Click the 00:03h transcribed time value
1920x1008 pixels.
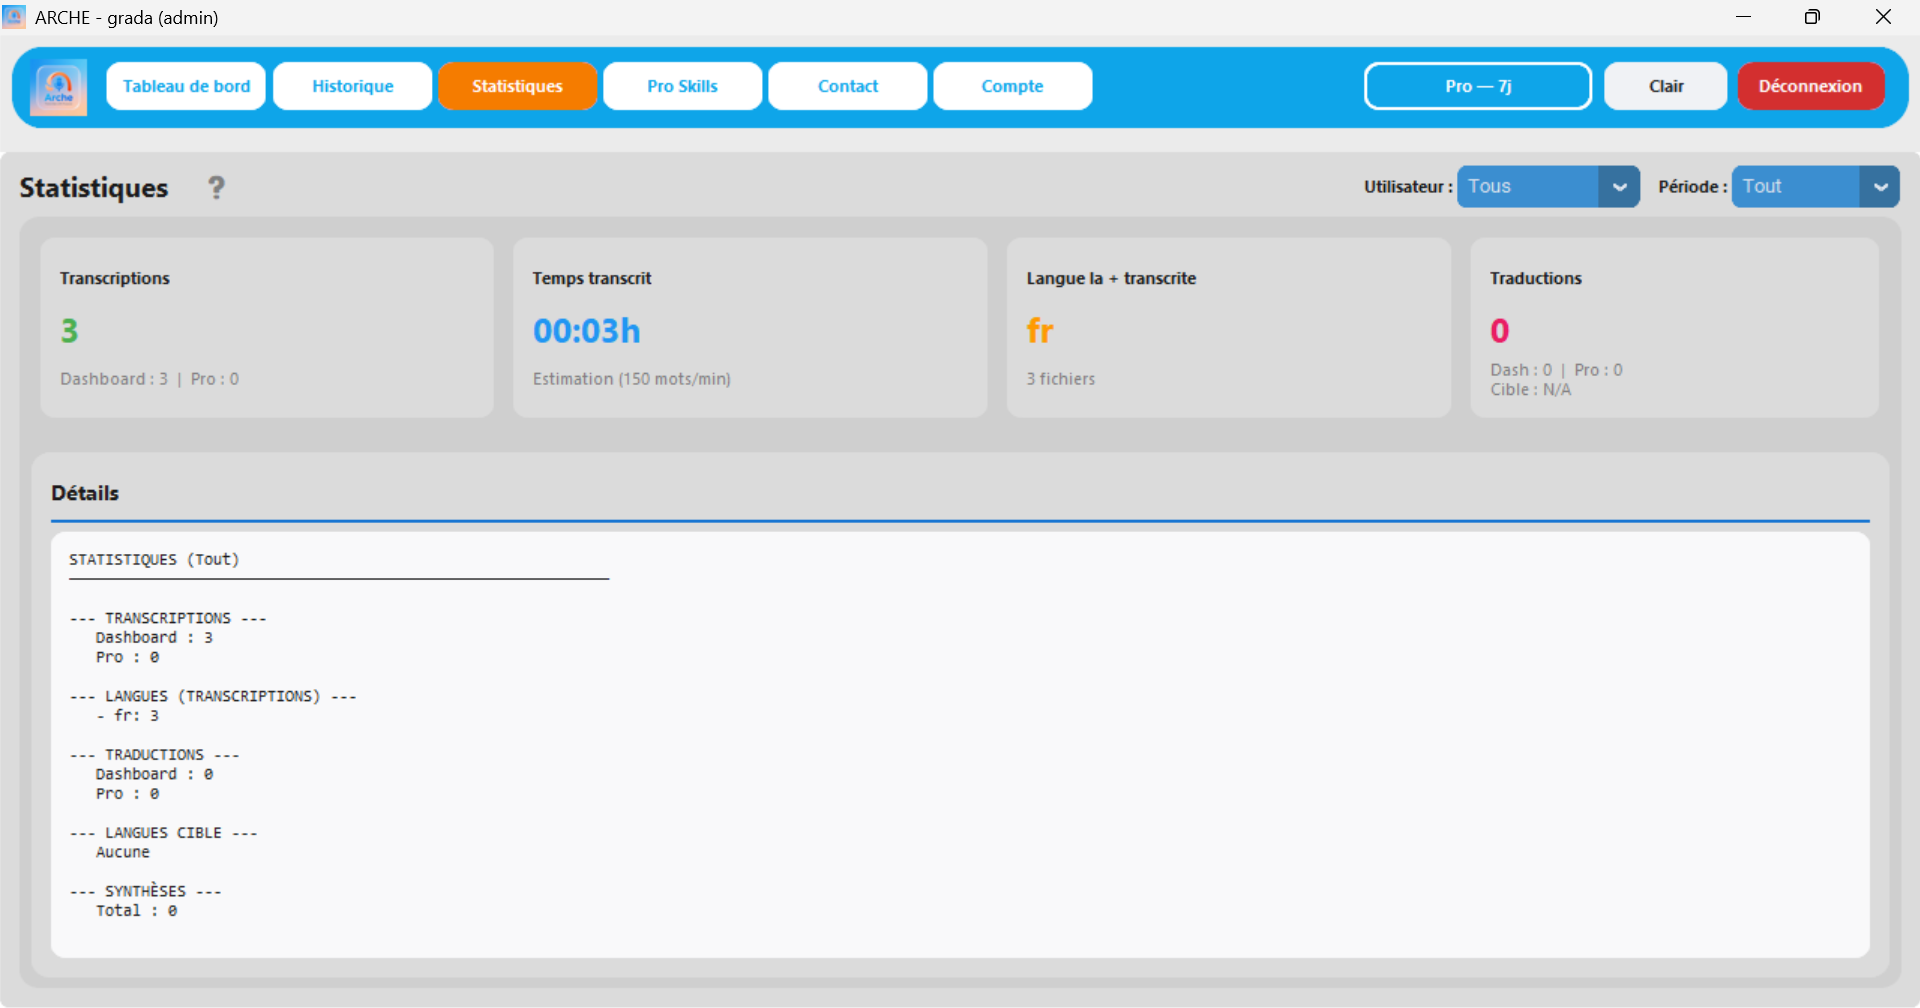tap(586, 331)
